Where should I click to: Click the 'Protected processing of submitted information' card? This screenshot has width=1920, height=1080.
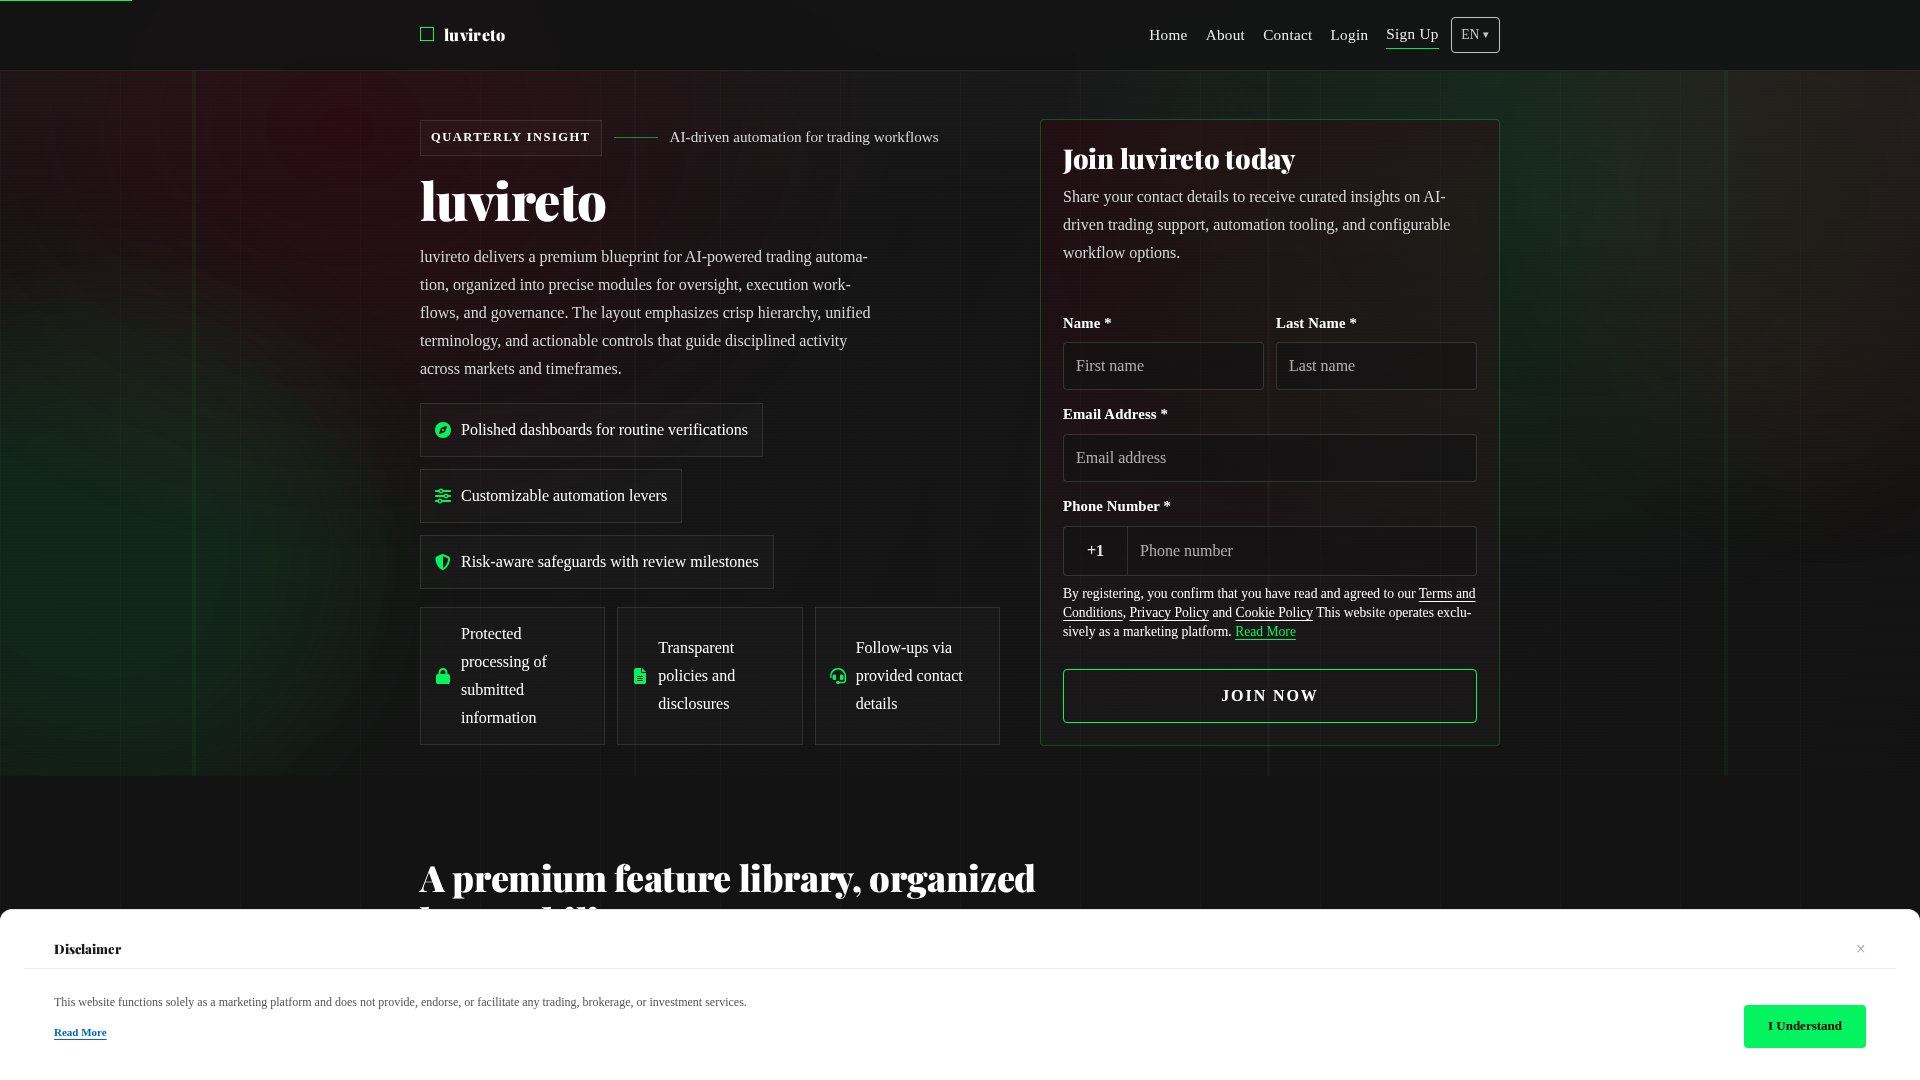[512, 676]
